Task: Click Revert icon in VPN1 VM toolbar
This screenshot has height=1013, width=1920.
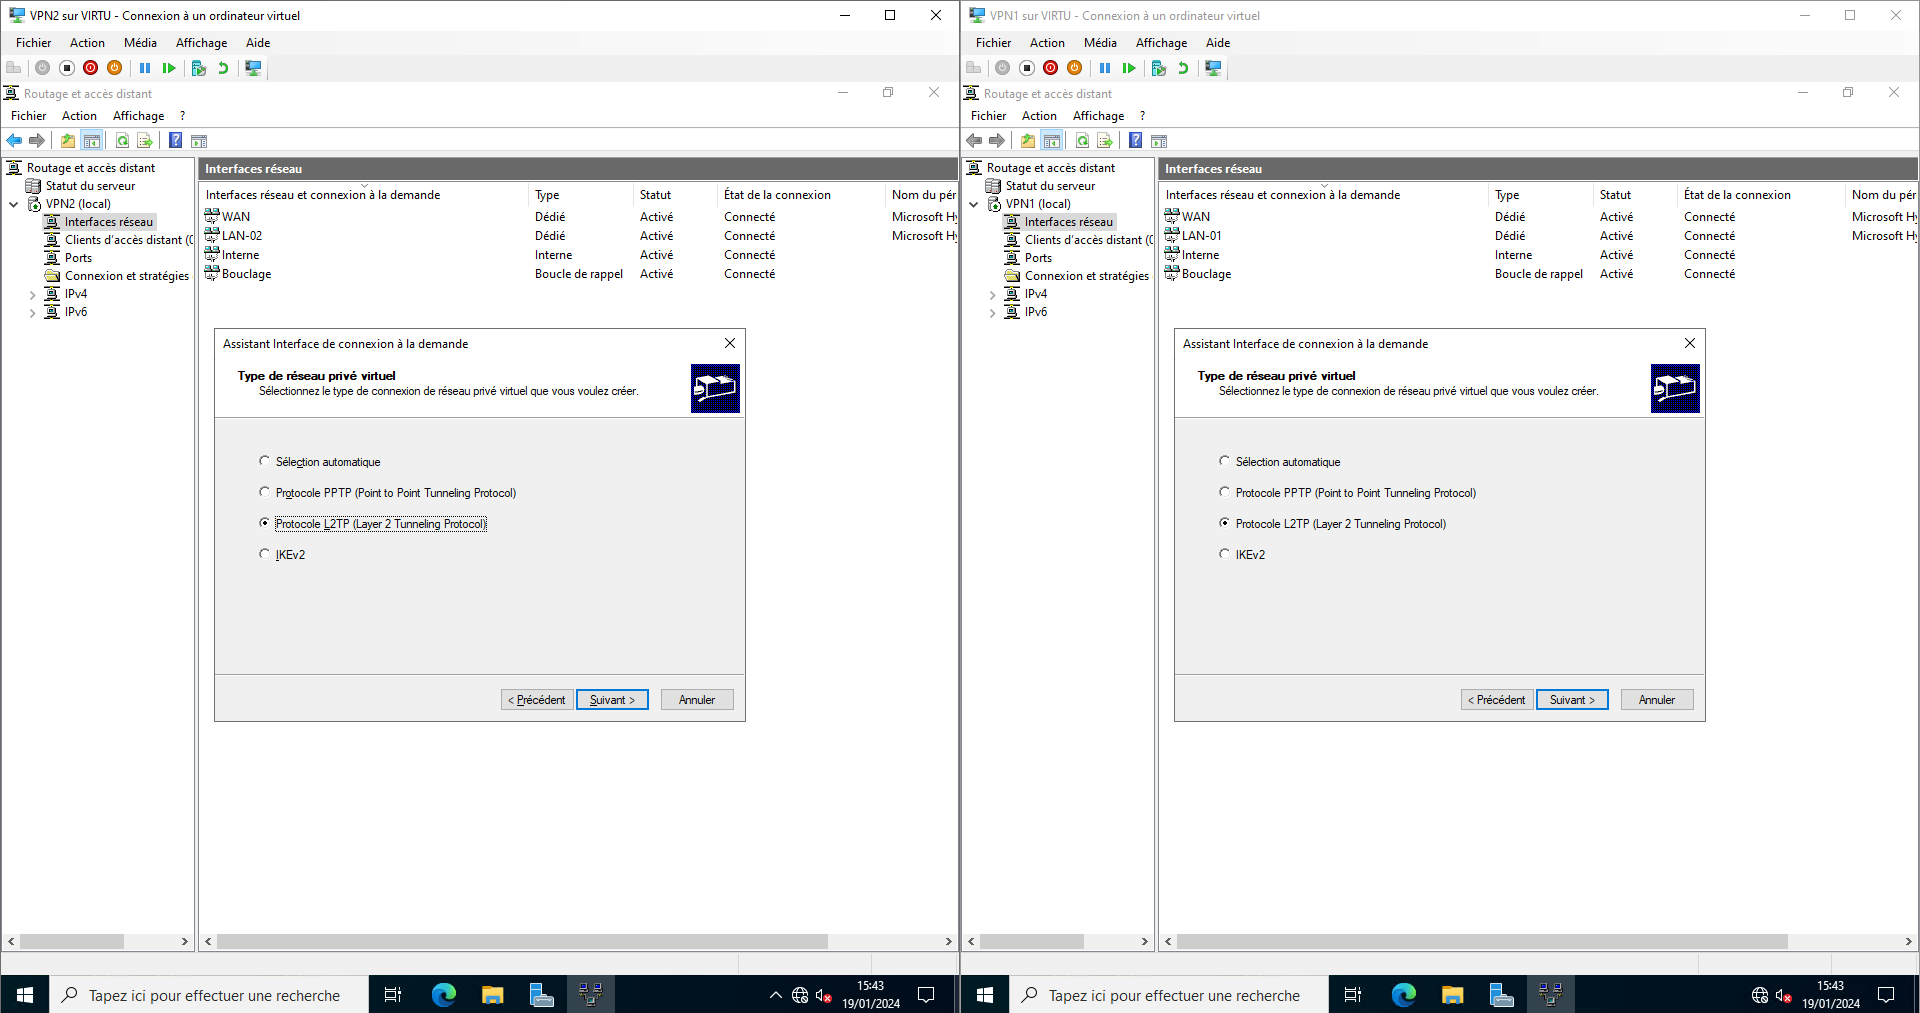Action: coord(1183,68)
